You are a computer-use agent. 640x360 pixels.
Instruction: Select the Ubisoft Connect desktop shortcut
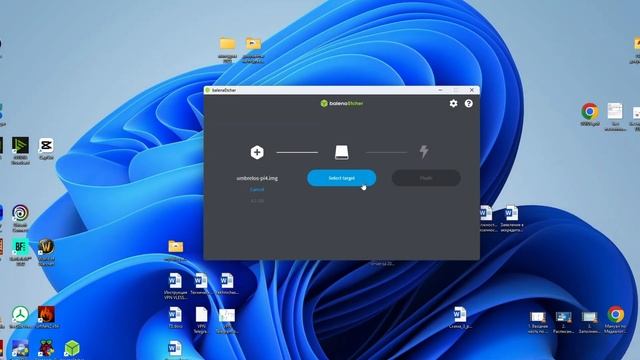point(20,218)
